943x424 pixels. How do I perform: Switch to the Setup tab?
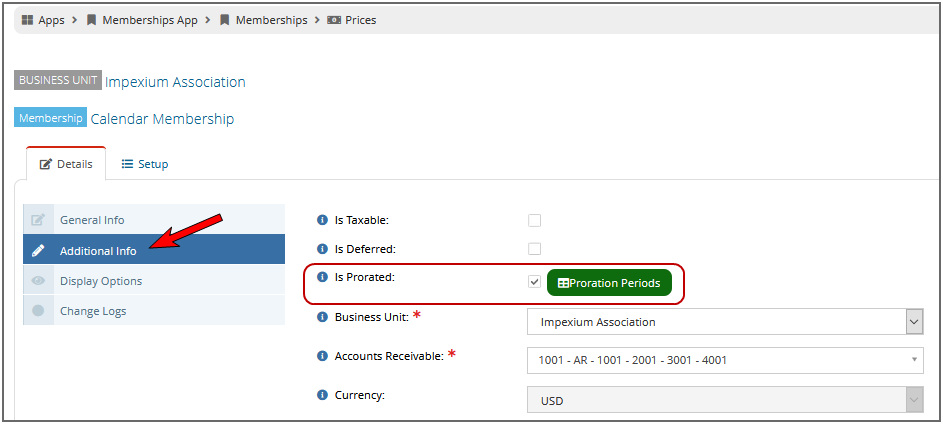click(145, 164)
